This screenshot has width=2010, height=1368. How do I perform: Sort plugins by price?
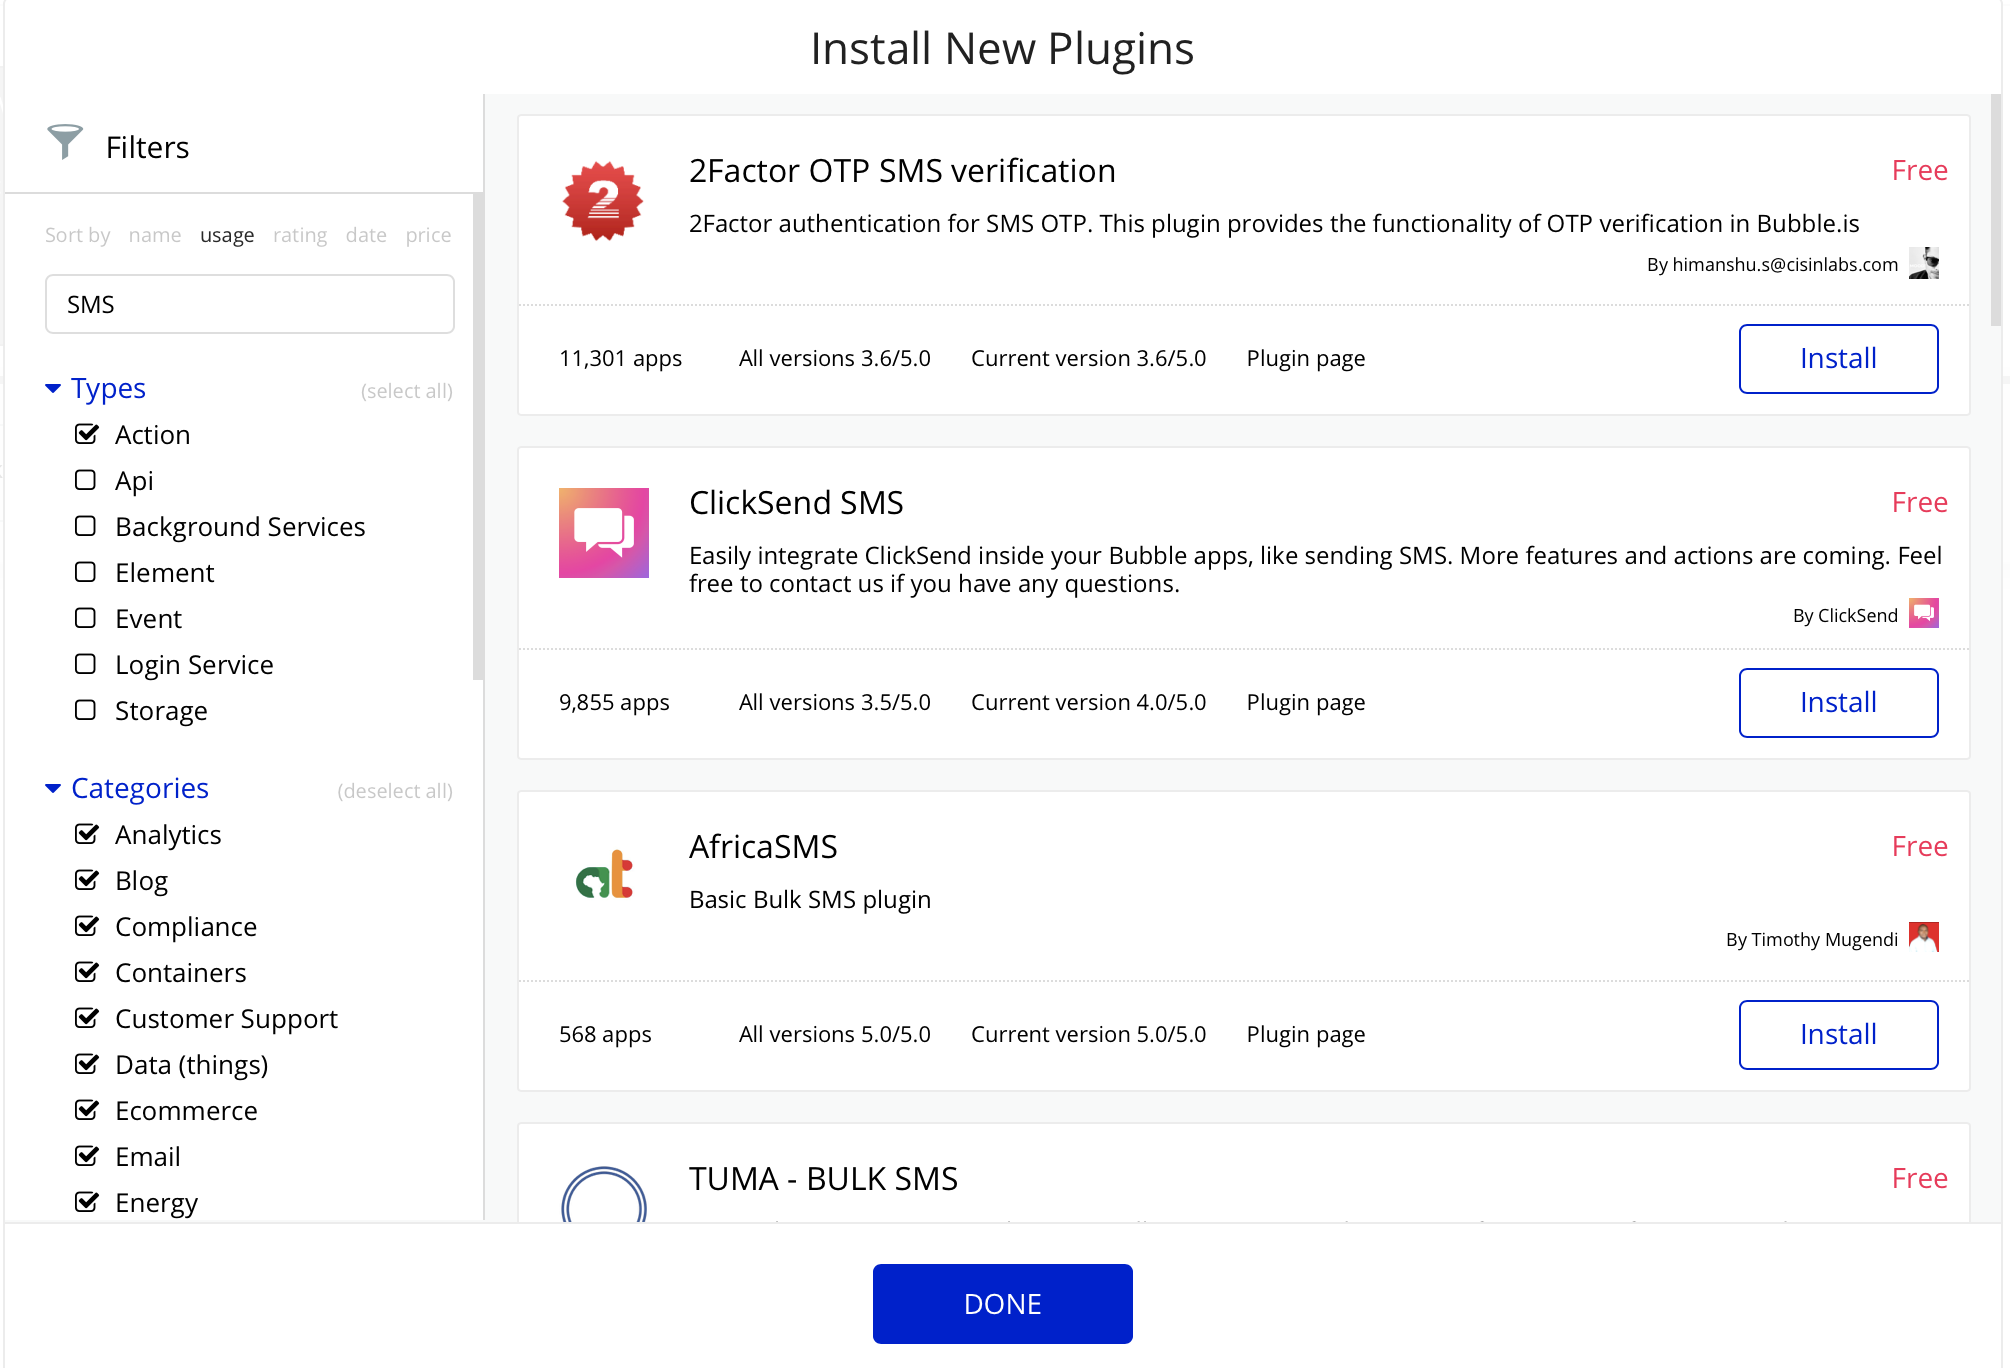tap(428, 235)
